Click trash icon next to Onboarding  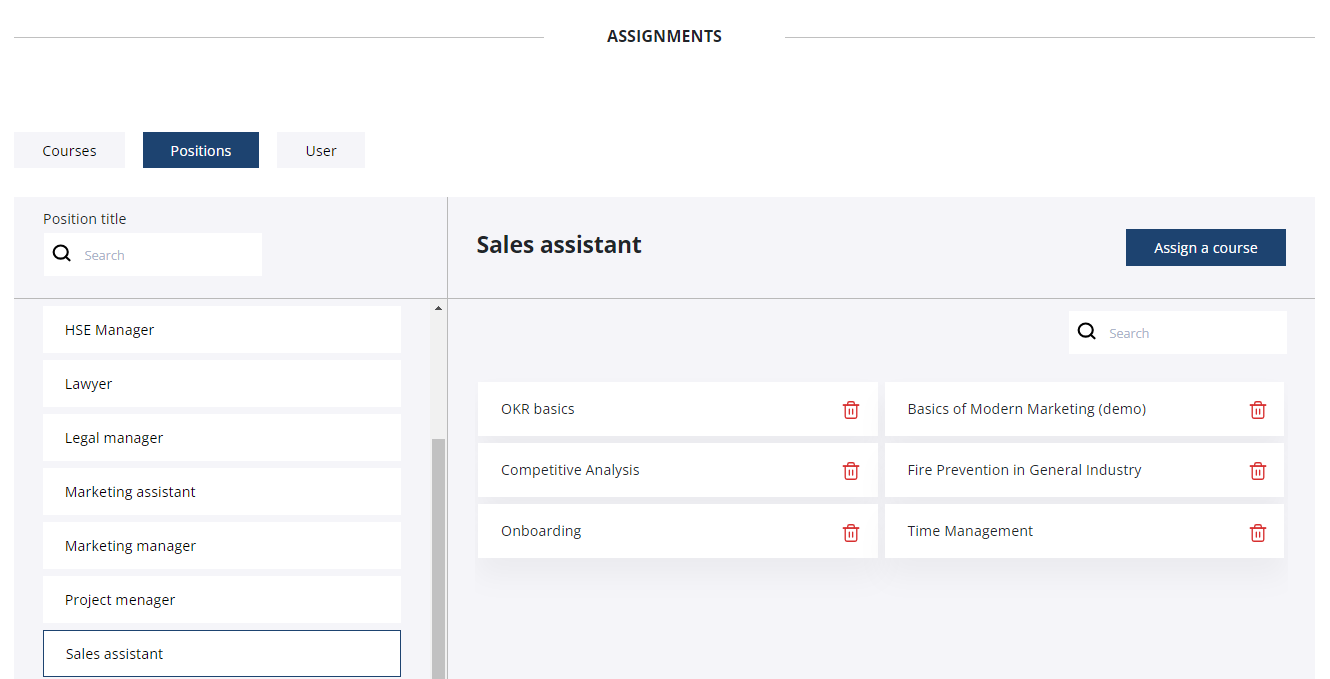pos(851,532)
